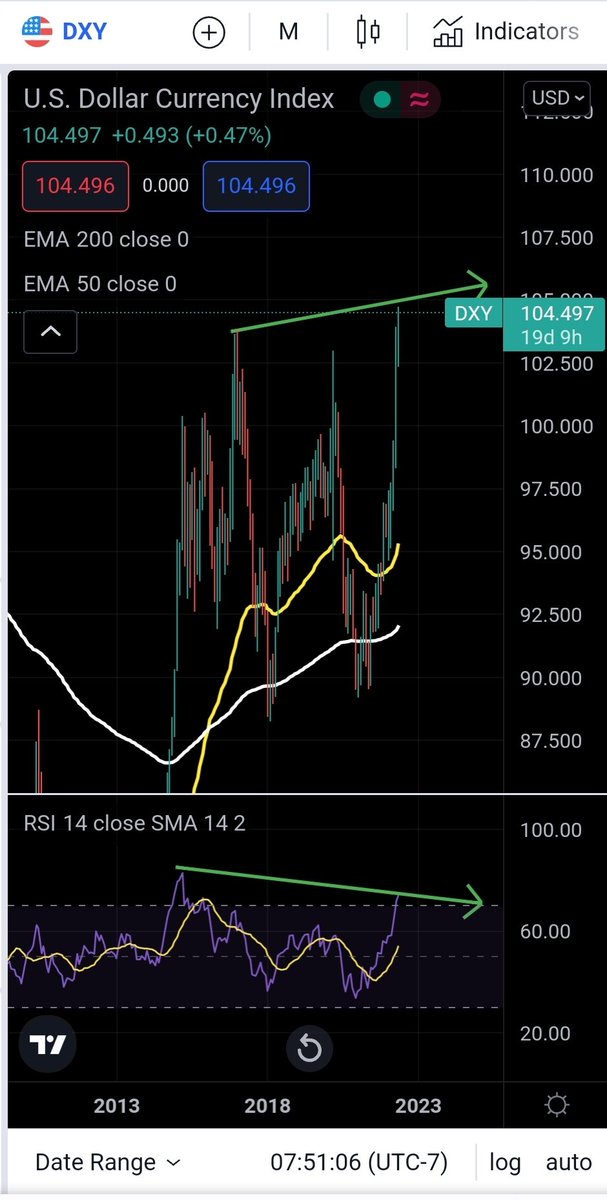Select the EMA 50 close 0 legend
The image size is (607, 1200).
coord(100,284)
